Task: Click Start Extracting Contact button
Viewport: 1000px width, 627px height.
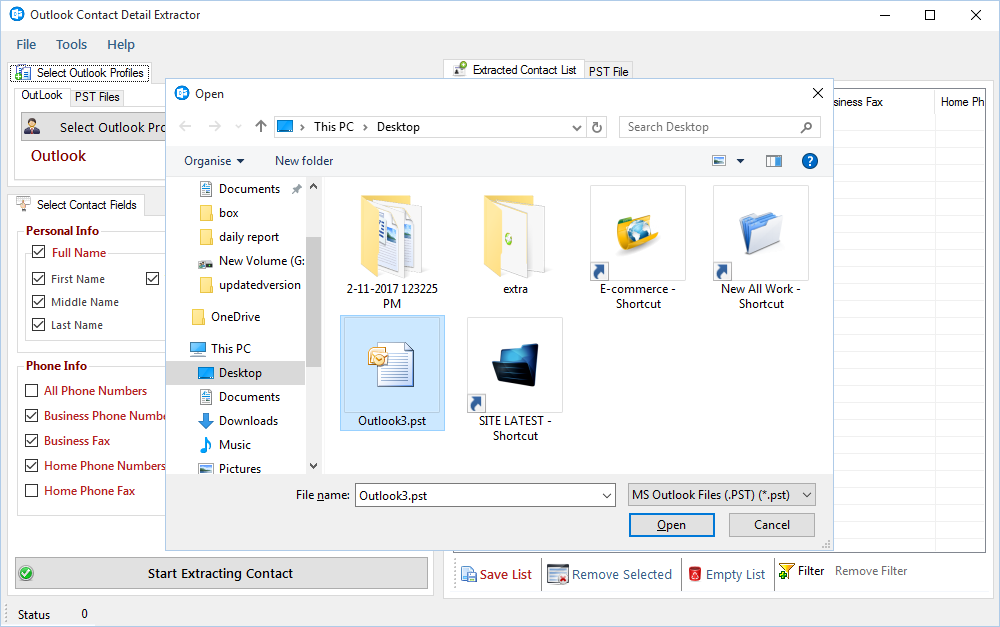Action: 221,573
